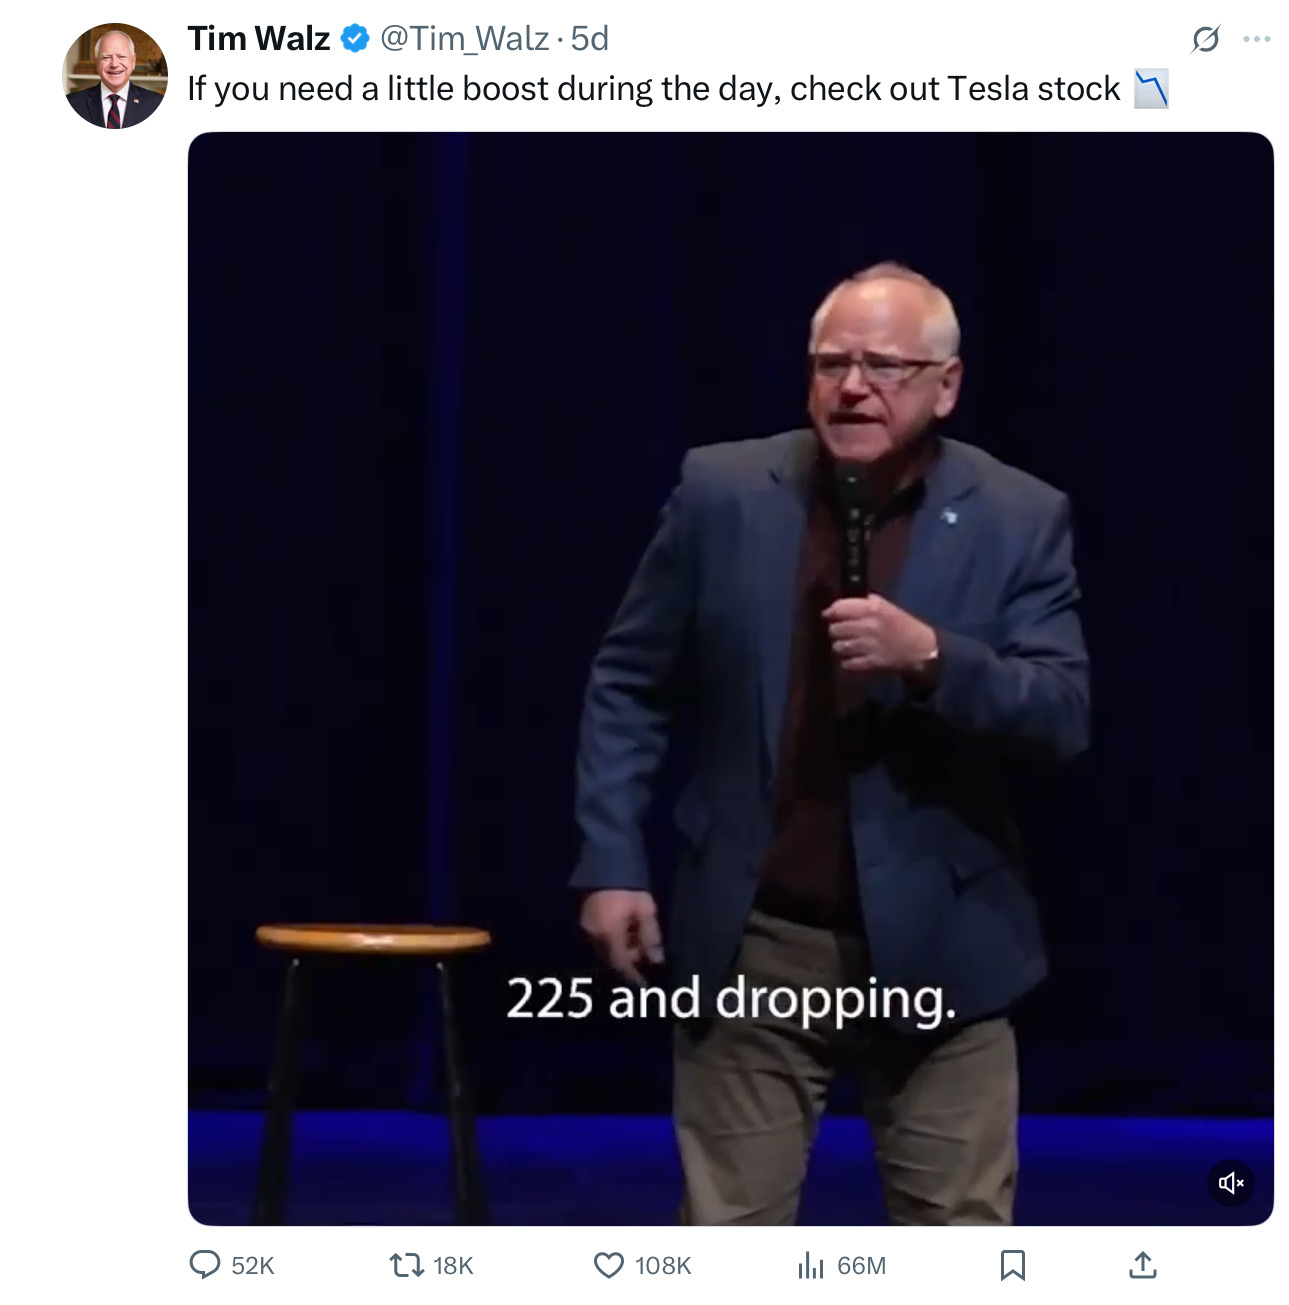
Task: Click the 5d timestamp
Action: [590, 38]
